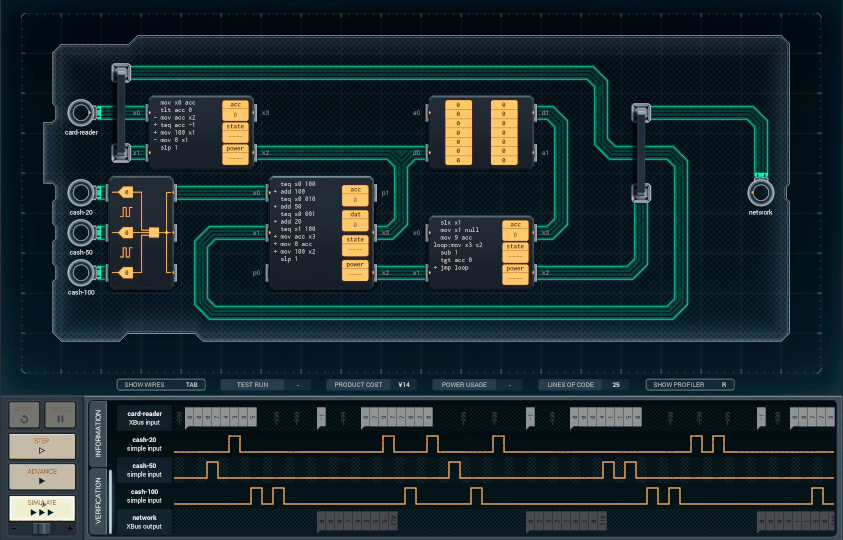The width and height of the screenshot is (843, 540).
Task: Click the Simulate fast-forward button
Action: coord(42,508)
